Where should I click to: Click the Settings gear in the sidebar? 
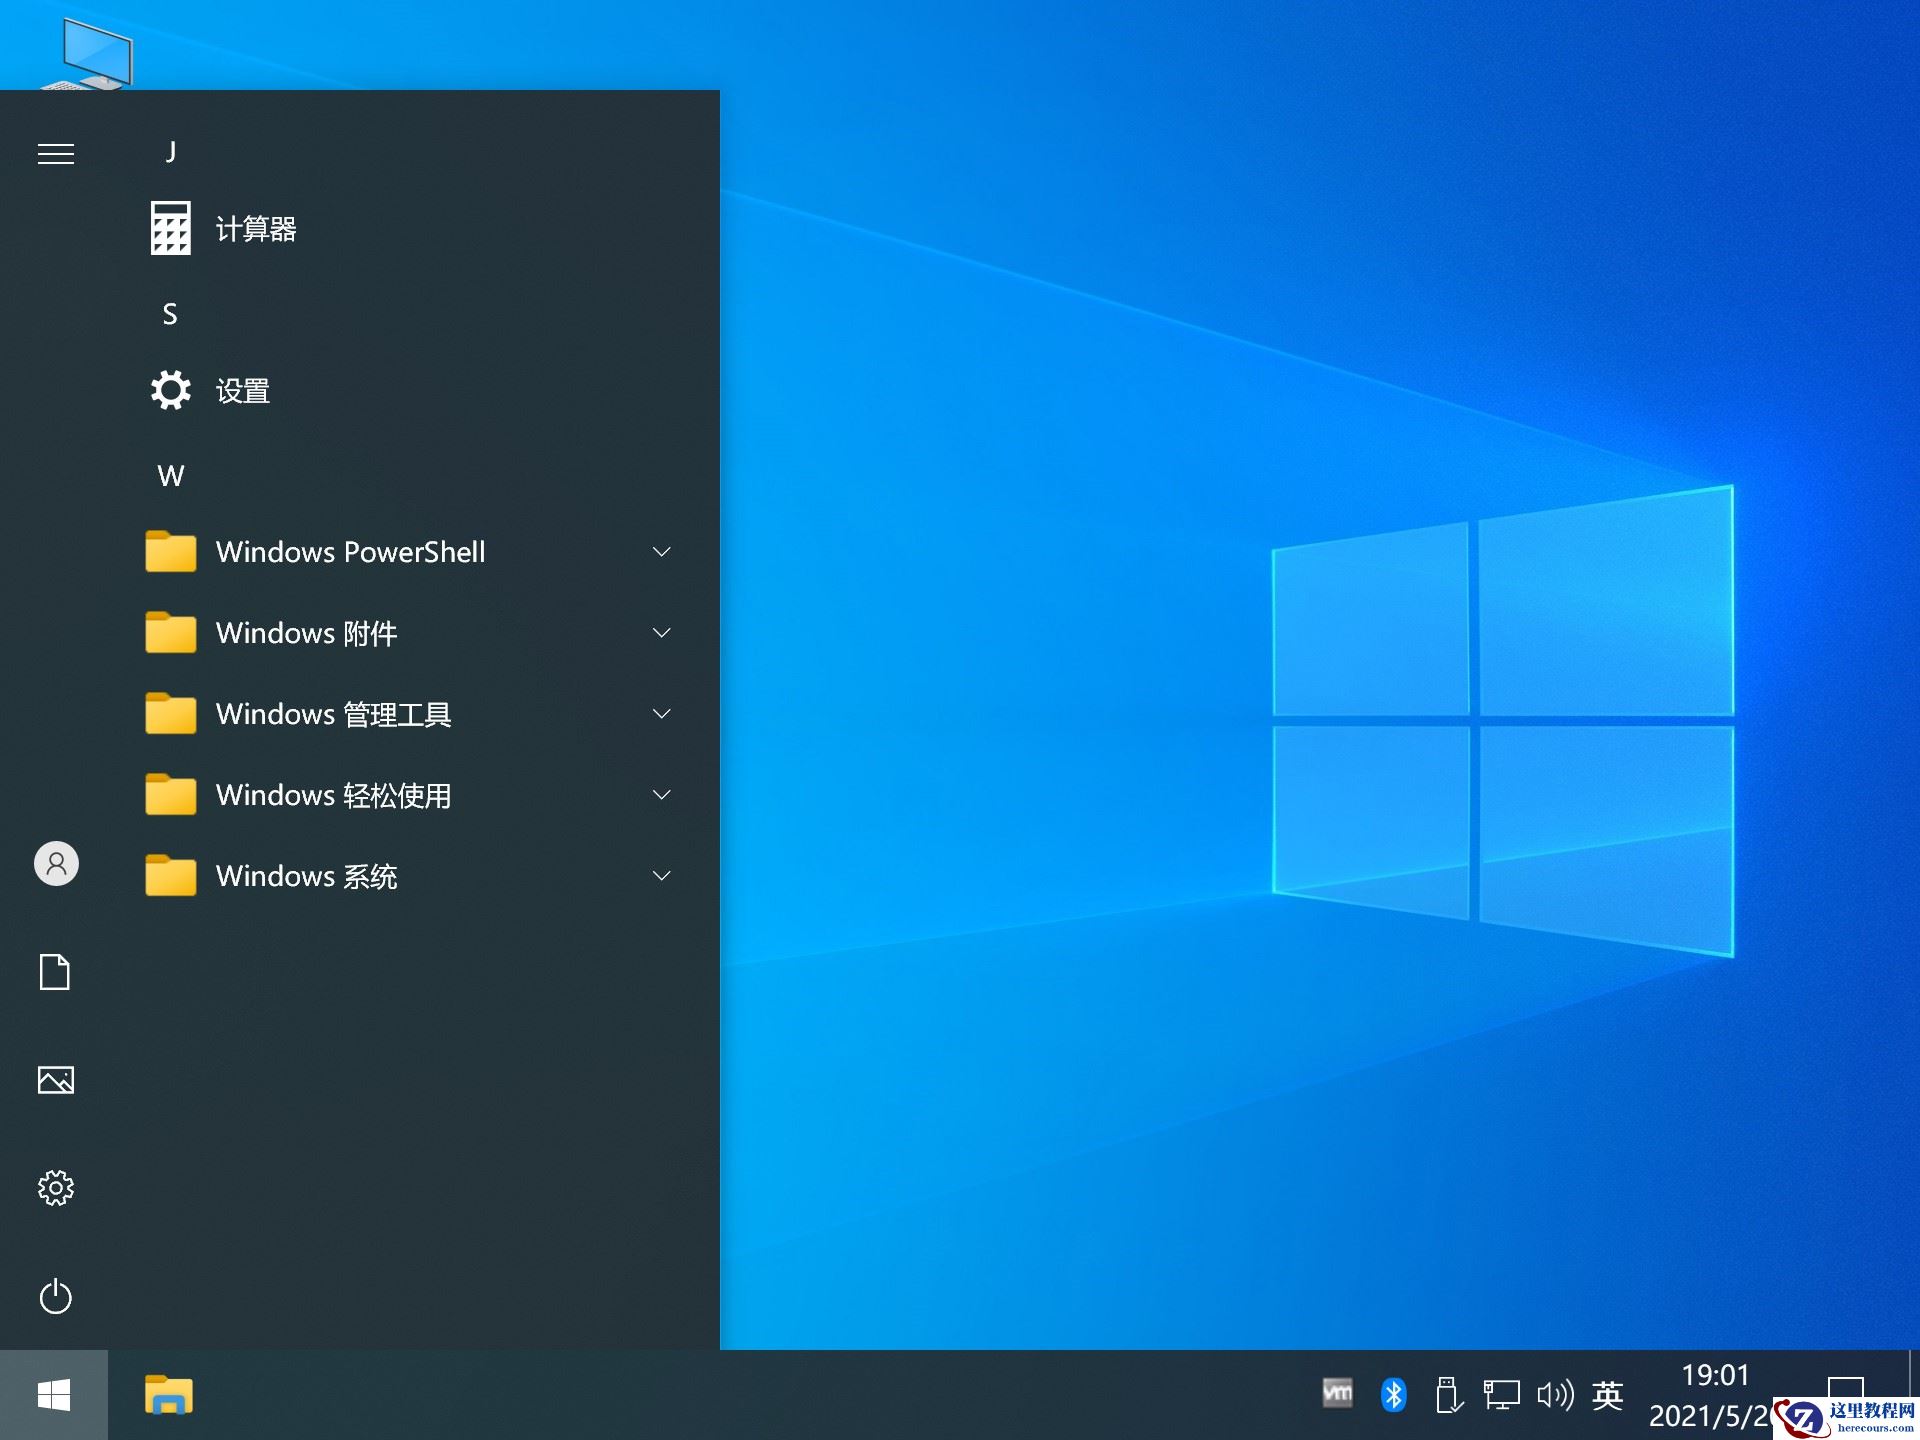pos(56,1187)
